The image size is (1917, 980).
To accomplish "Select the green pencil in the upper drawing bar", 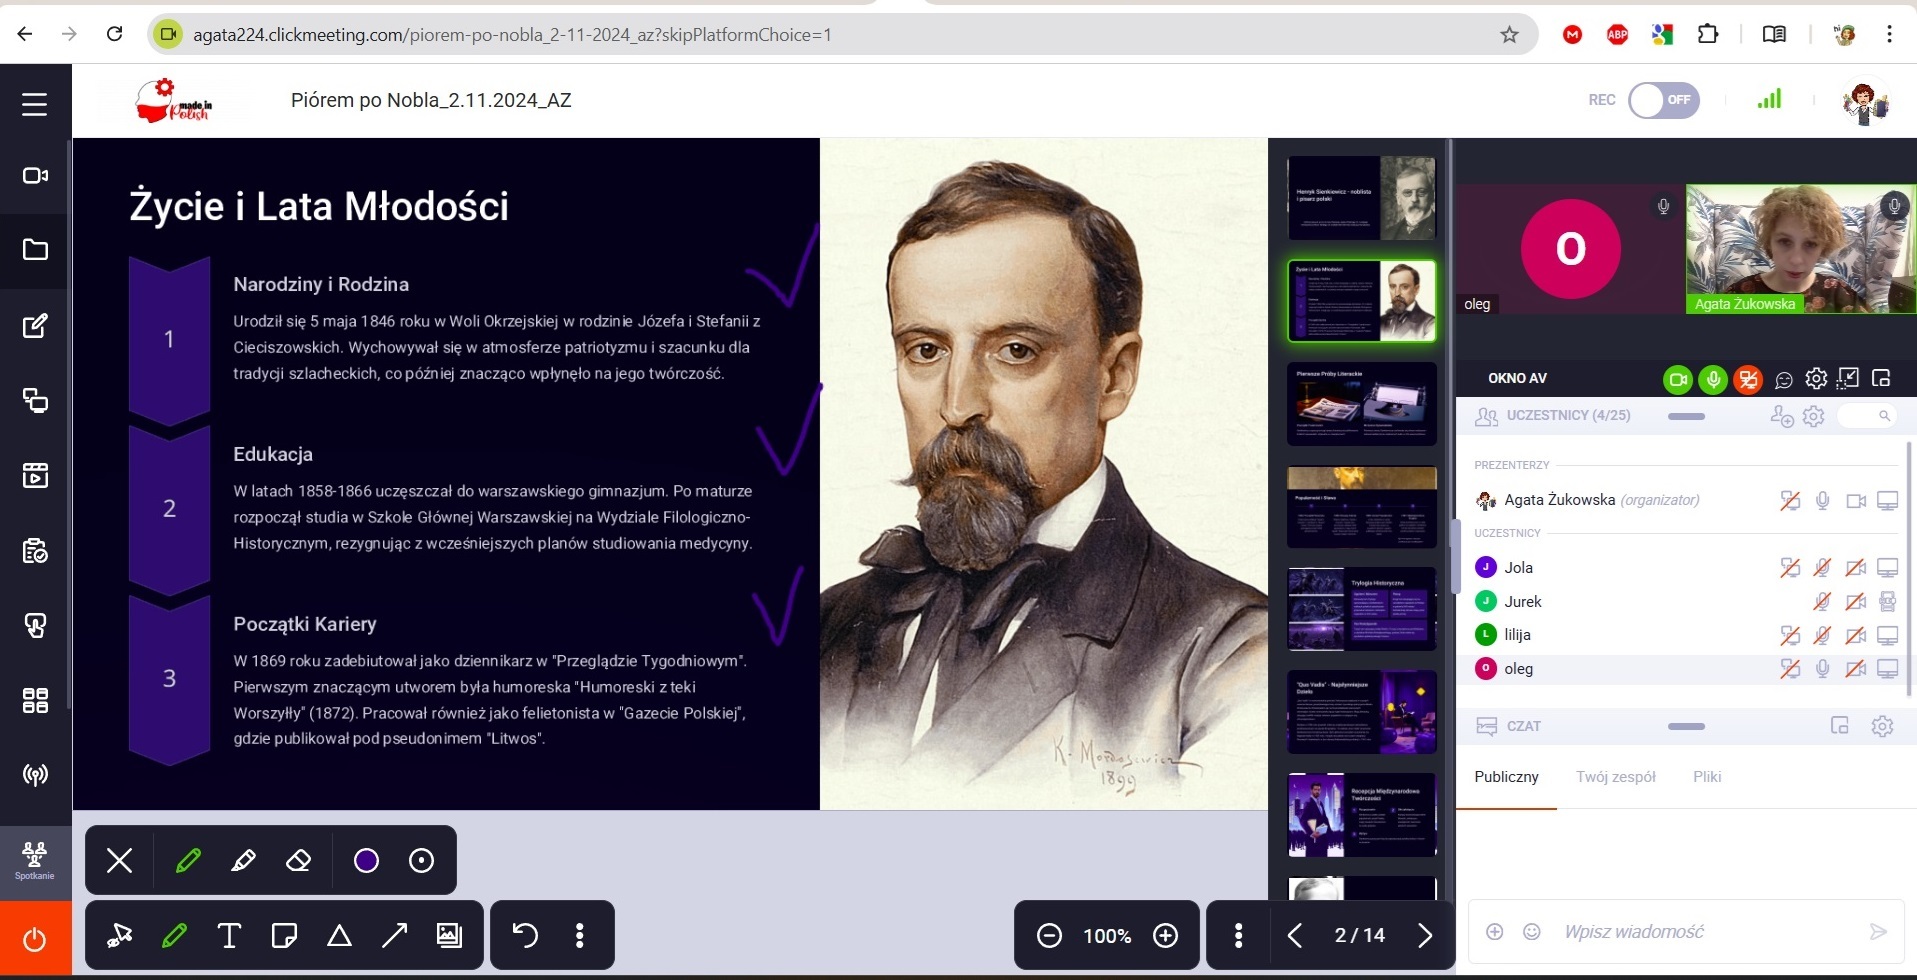I will pyautogui.click(x=188, y=861).
